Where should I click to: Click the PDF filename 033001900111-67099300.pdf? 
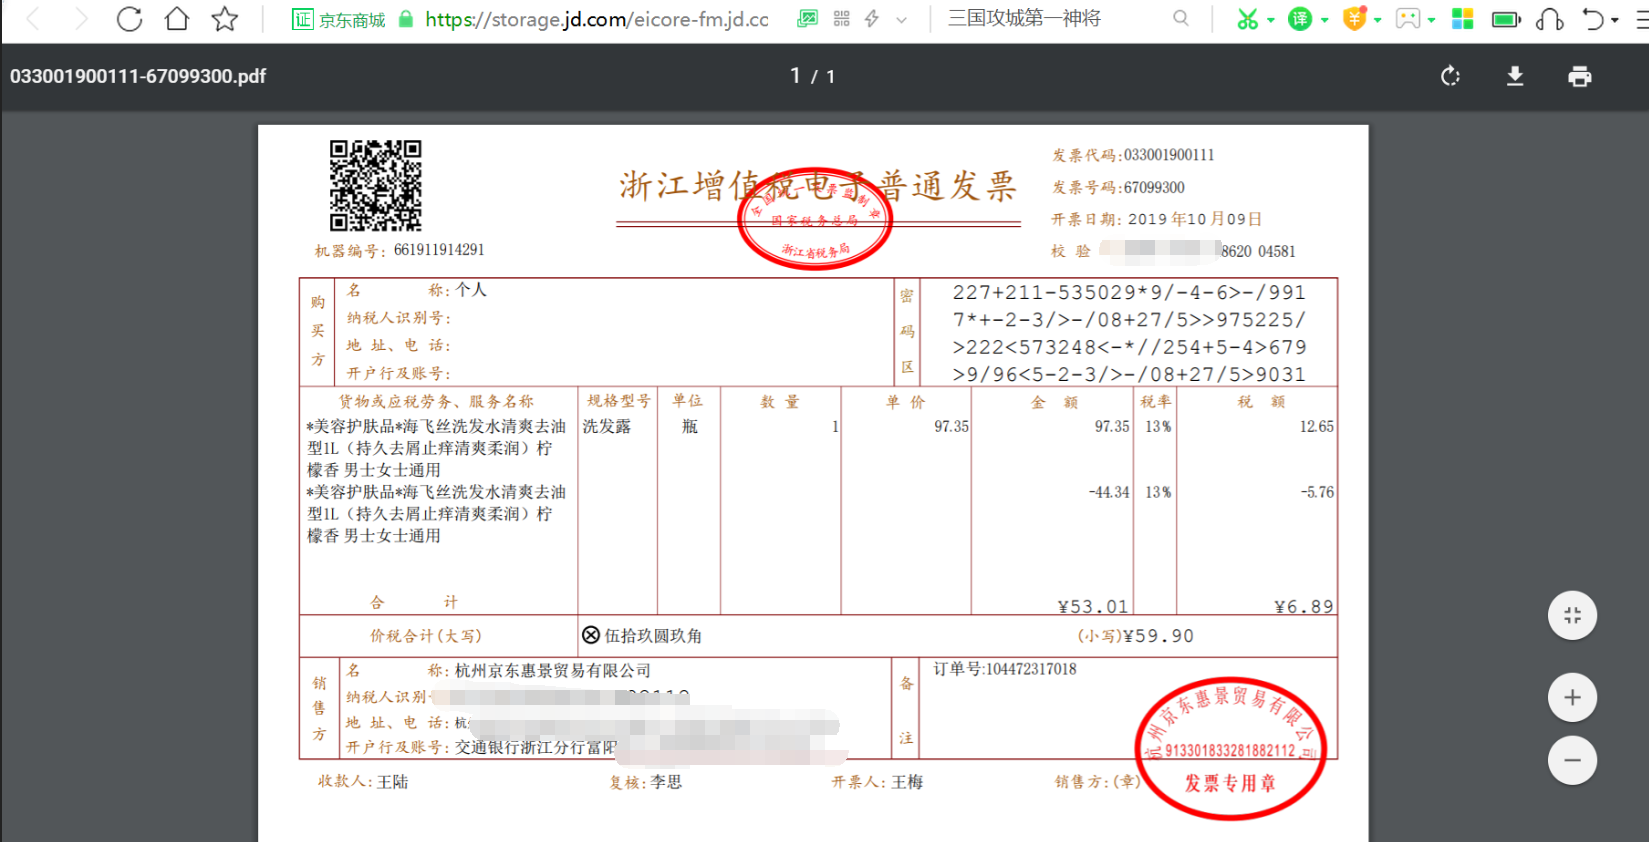[138, 76]
